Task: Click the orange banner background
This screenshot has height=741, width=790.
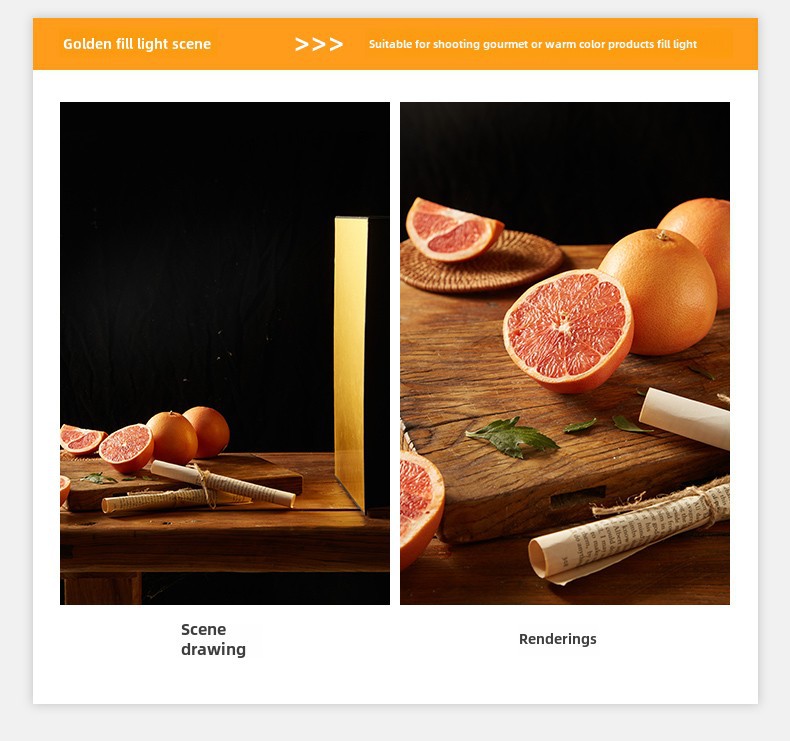Action: tap(395, 44)
